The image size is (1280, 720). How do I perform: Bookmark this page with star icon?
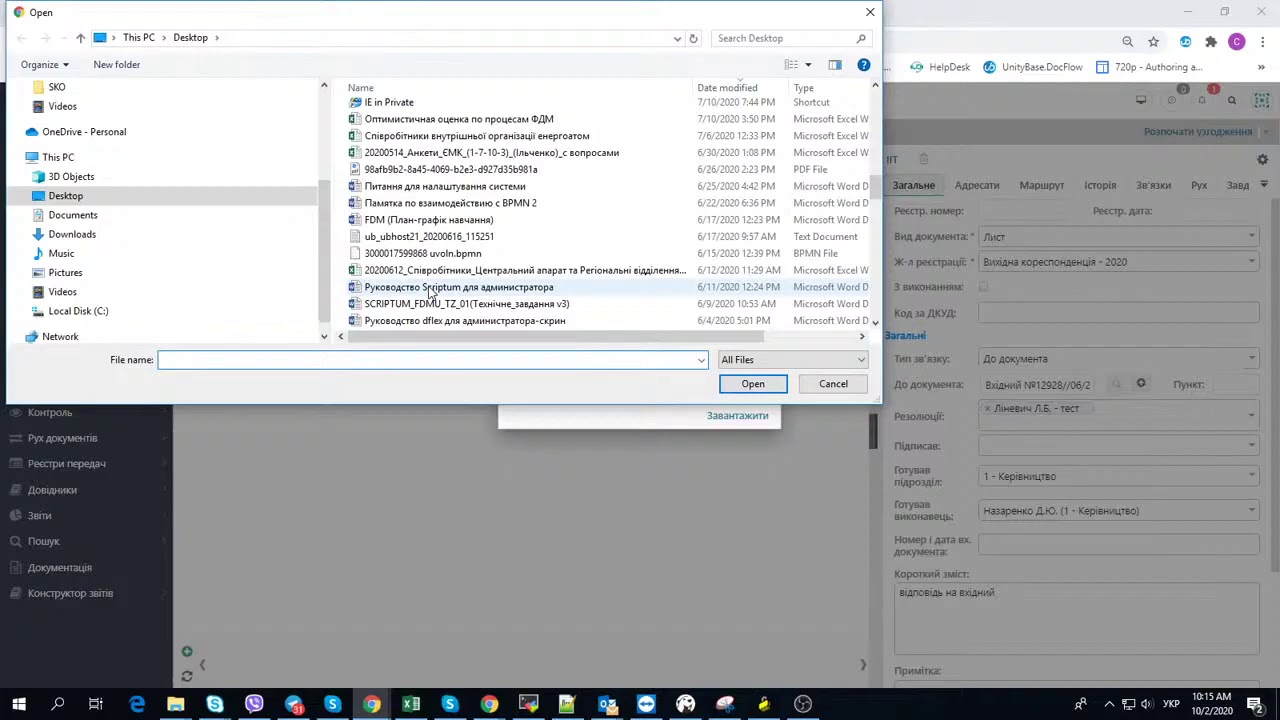point(1154,42)
